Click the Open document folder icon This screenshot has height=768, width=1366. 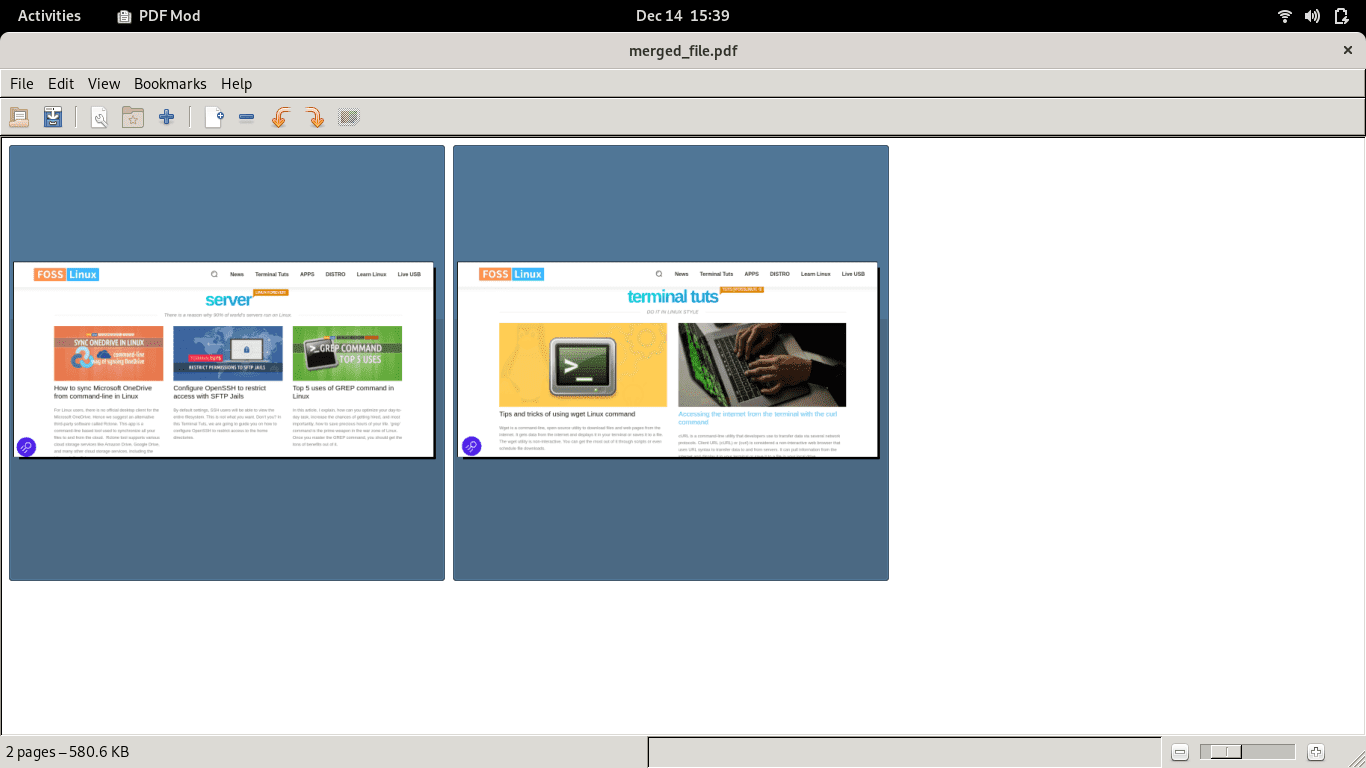[19, 118]
